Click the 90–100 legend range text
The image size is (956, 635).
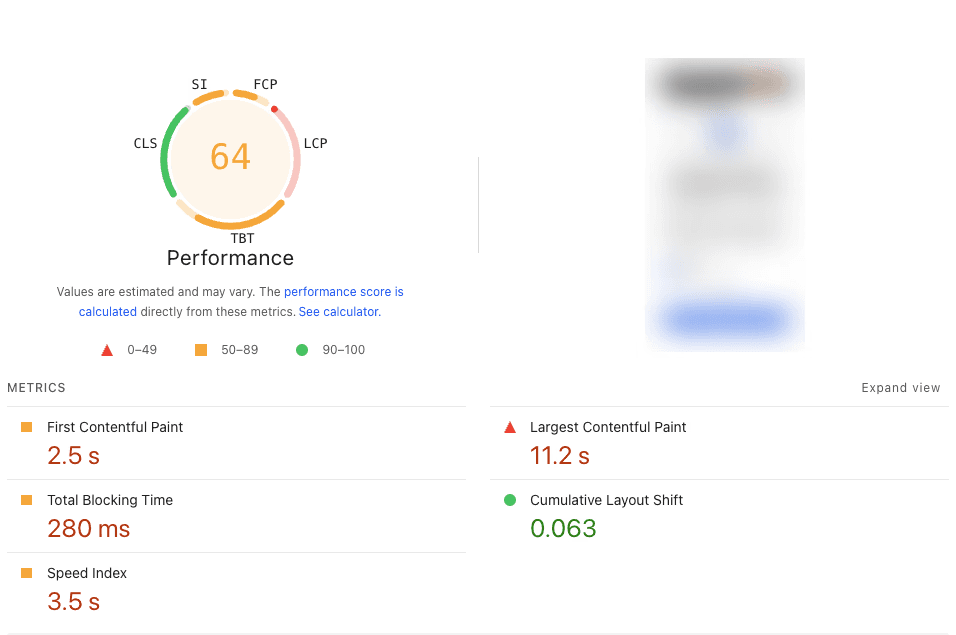click(344, 350)
